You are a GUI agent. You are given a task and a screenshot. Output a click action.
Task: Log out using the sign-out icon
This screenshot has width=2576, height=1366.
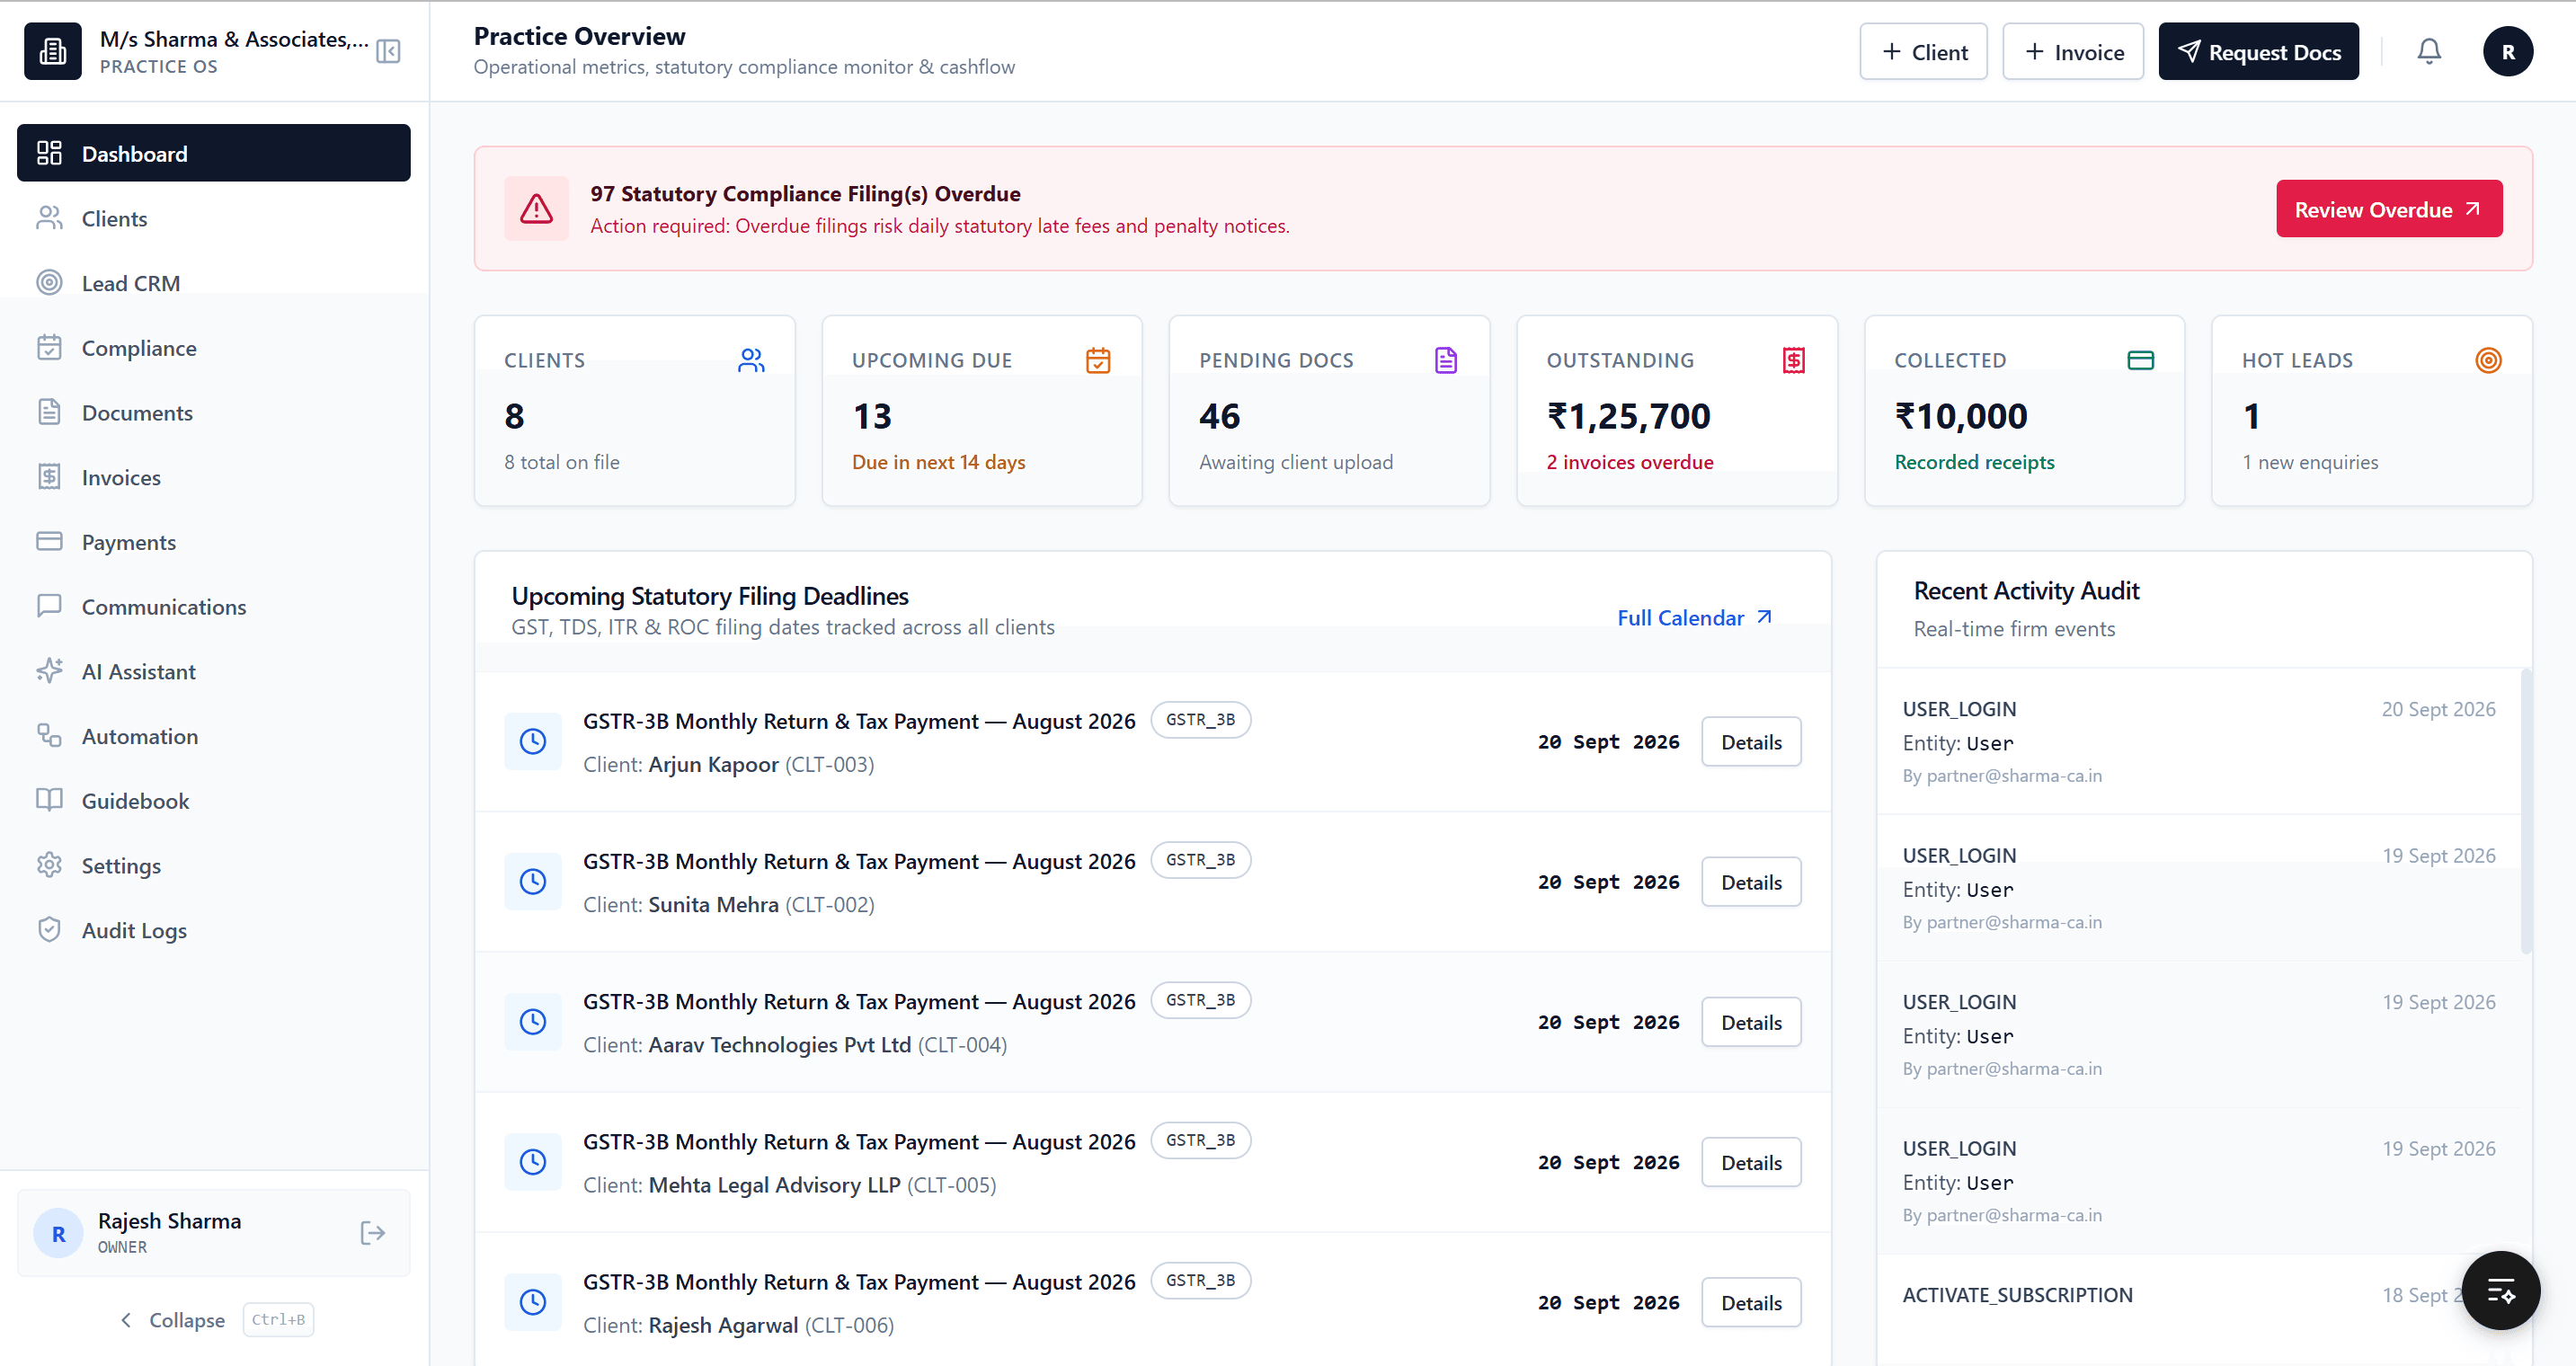[372, 1233]
